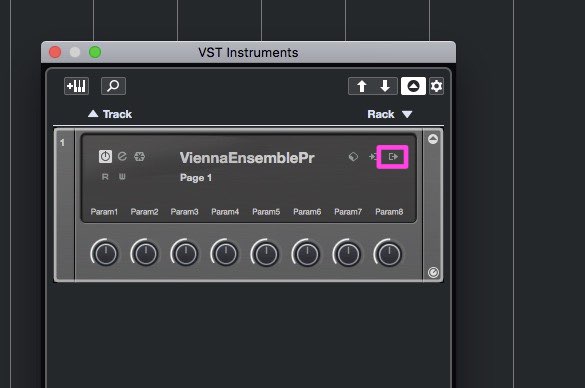The image size is (585, 388).
Task: Click the Page 1 quick controls label
Action: (196, 178)
